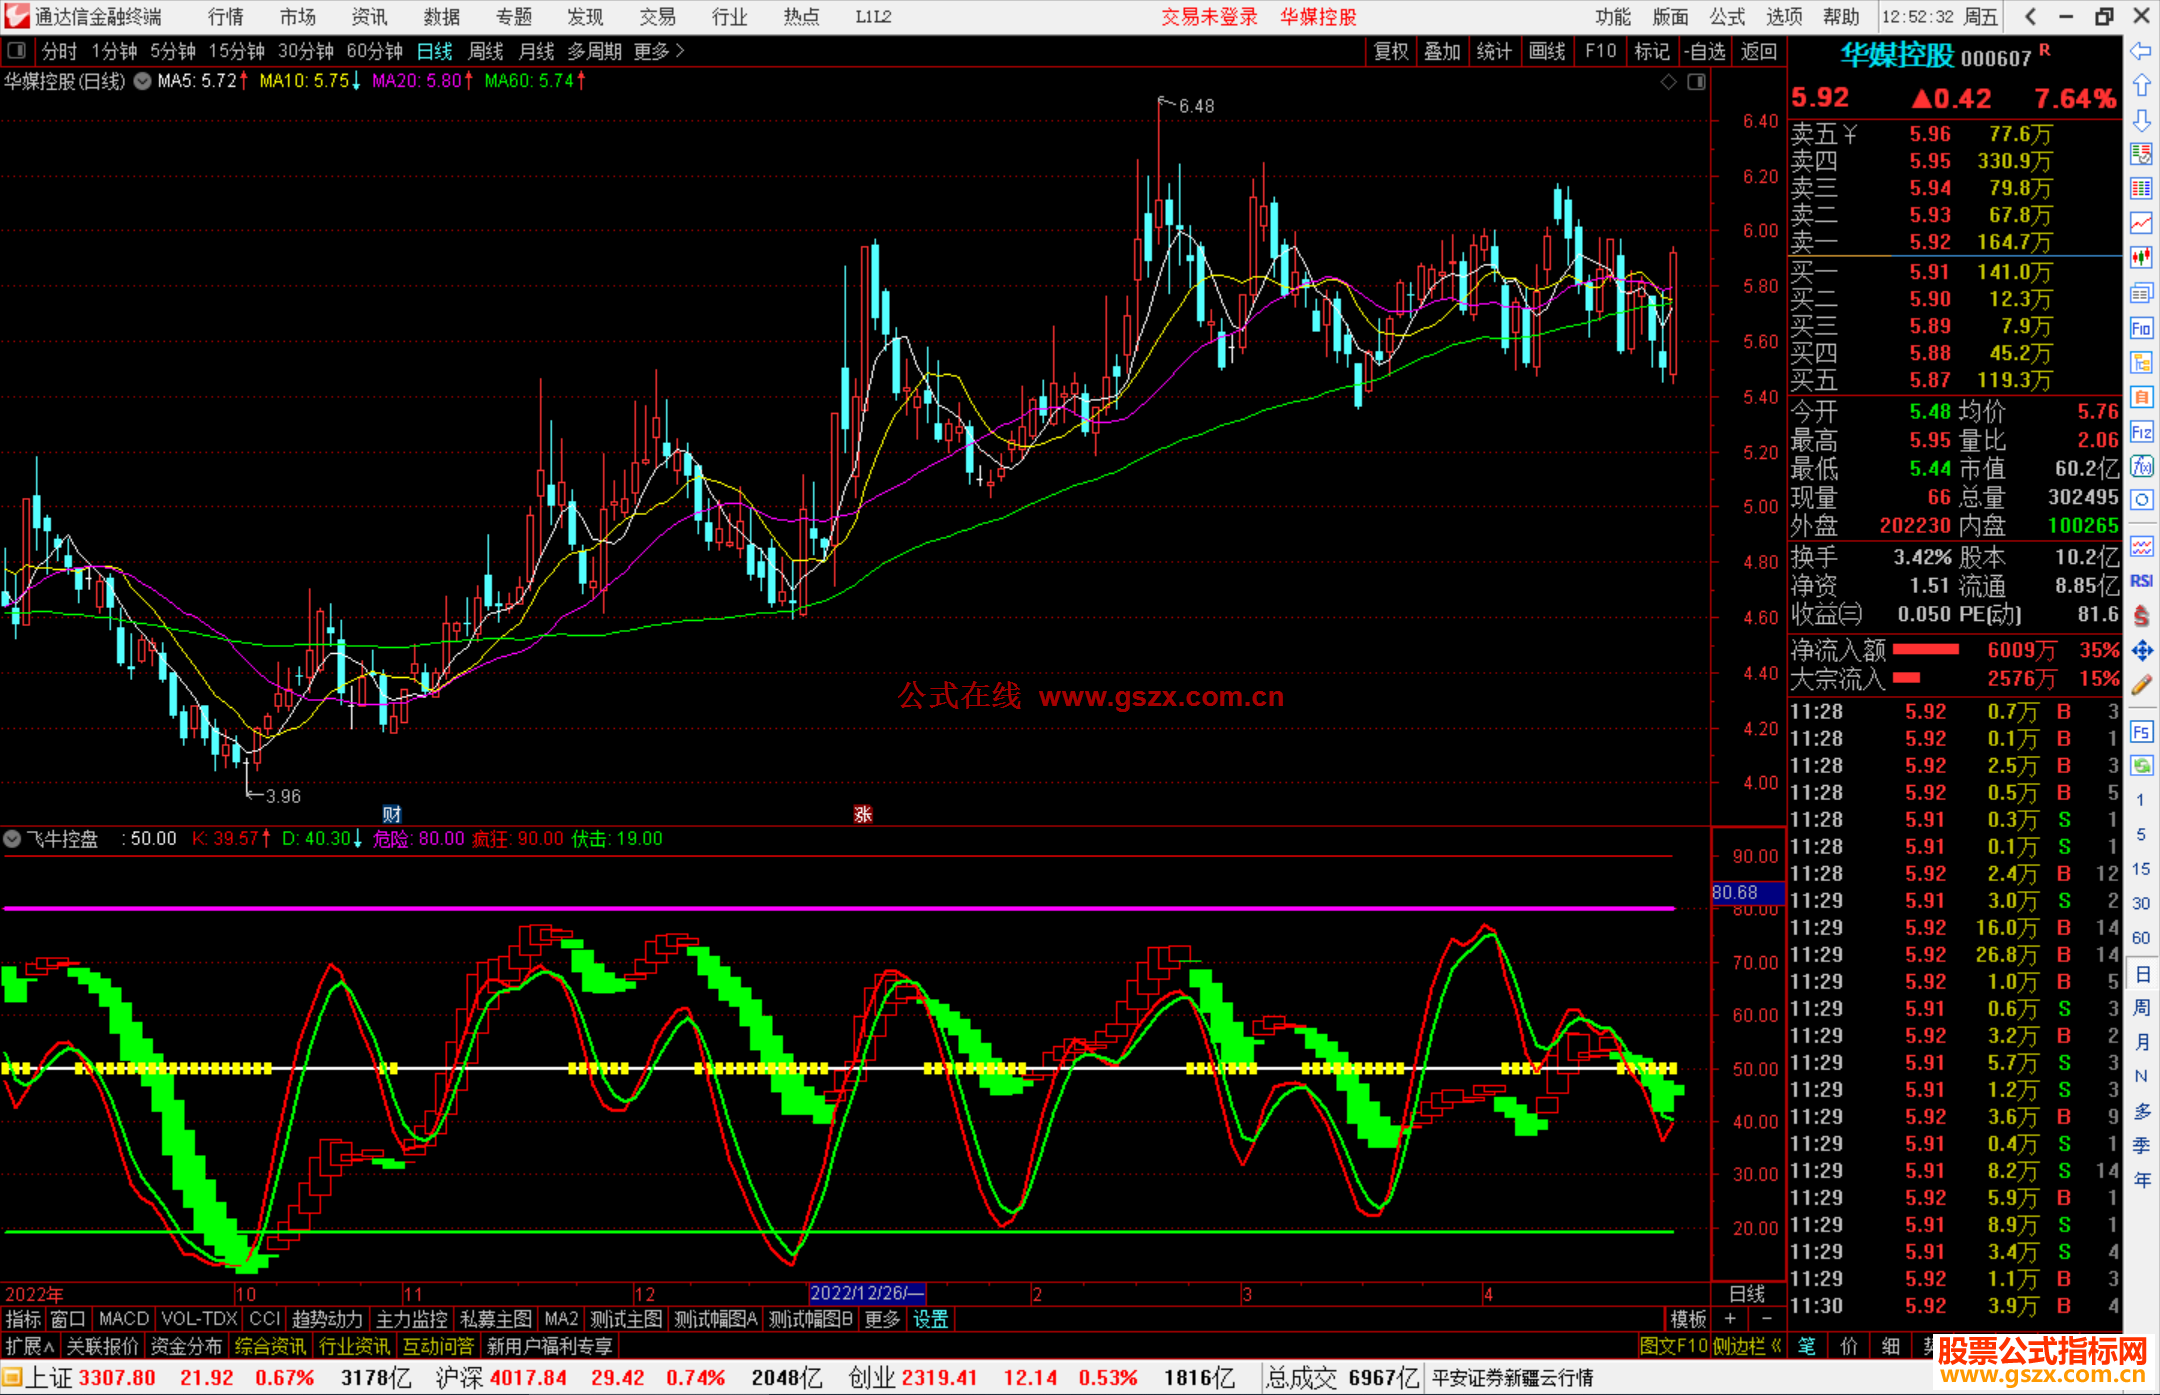The width and height of the screenshot is (2160, 1395).
Task: Select the 周线 weekly period
Action: point(486,51)
